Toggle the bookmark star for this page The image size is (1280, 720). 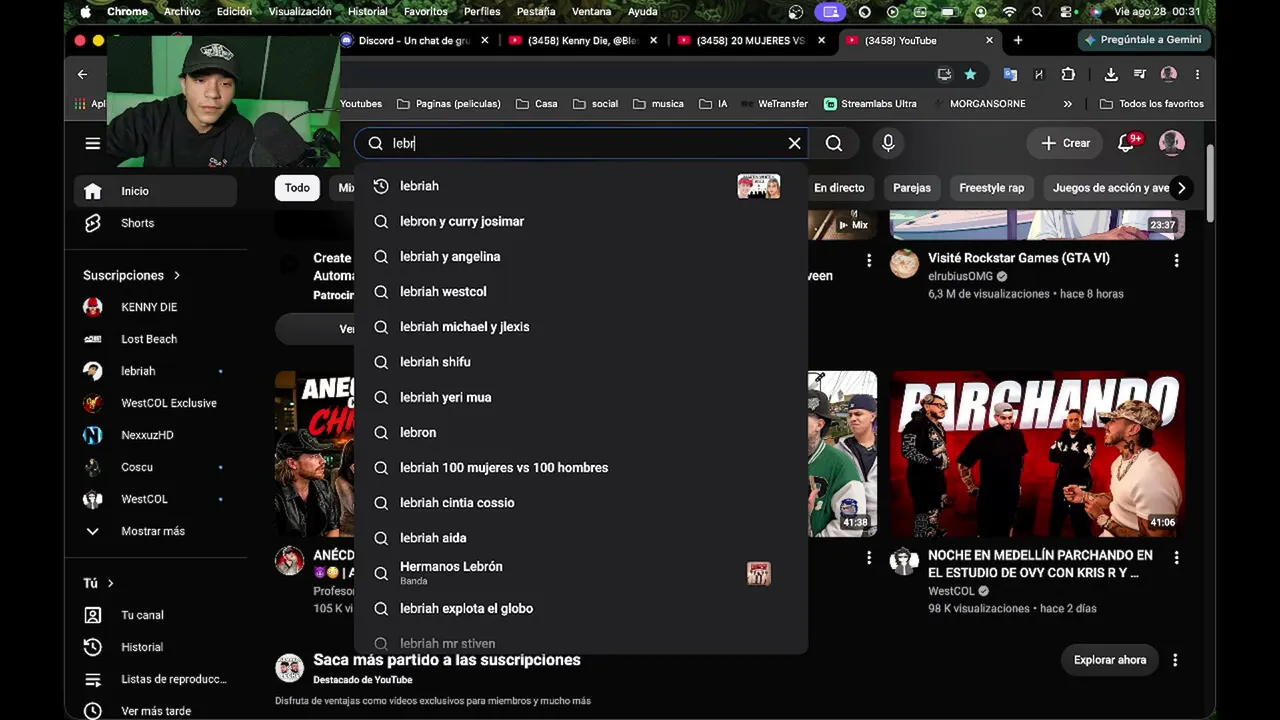[970, 74]
